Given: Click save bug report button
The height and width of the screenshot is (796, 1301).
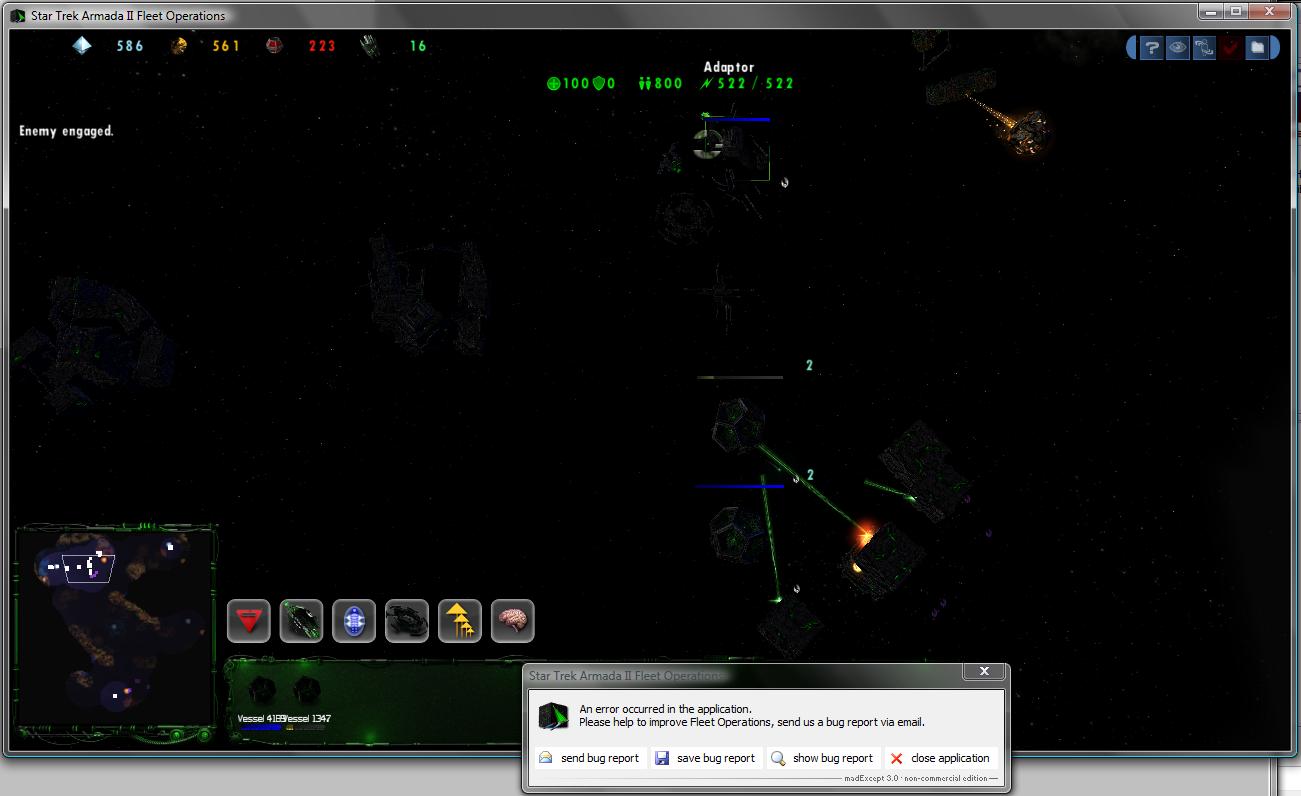Looking at the screenshot, I should (706, 758).
